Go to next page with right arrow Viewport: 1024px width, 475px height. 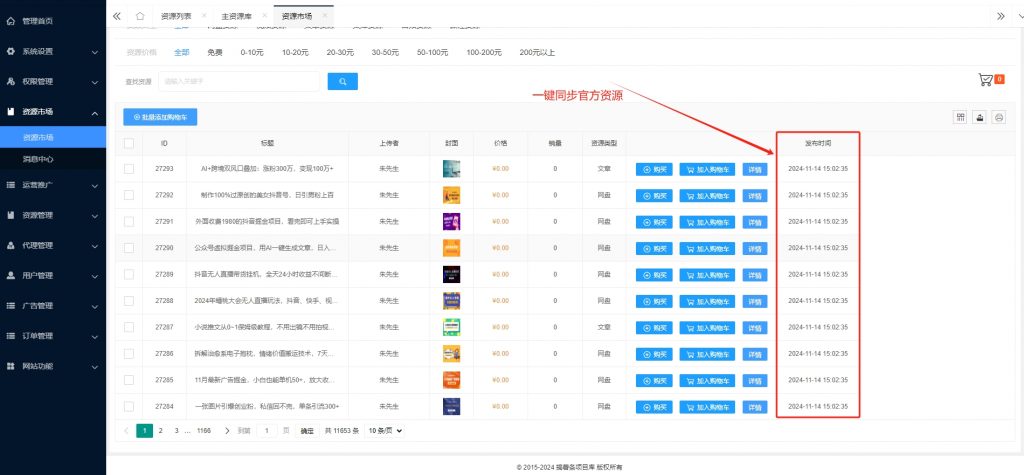pos(227,431)
